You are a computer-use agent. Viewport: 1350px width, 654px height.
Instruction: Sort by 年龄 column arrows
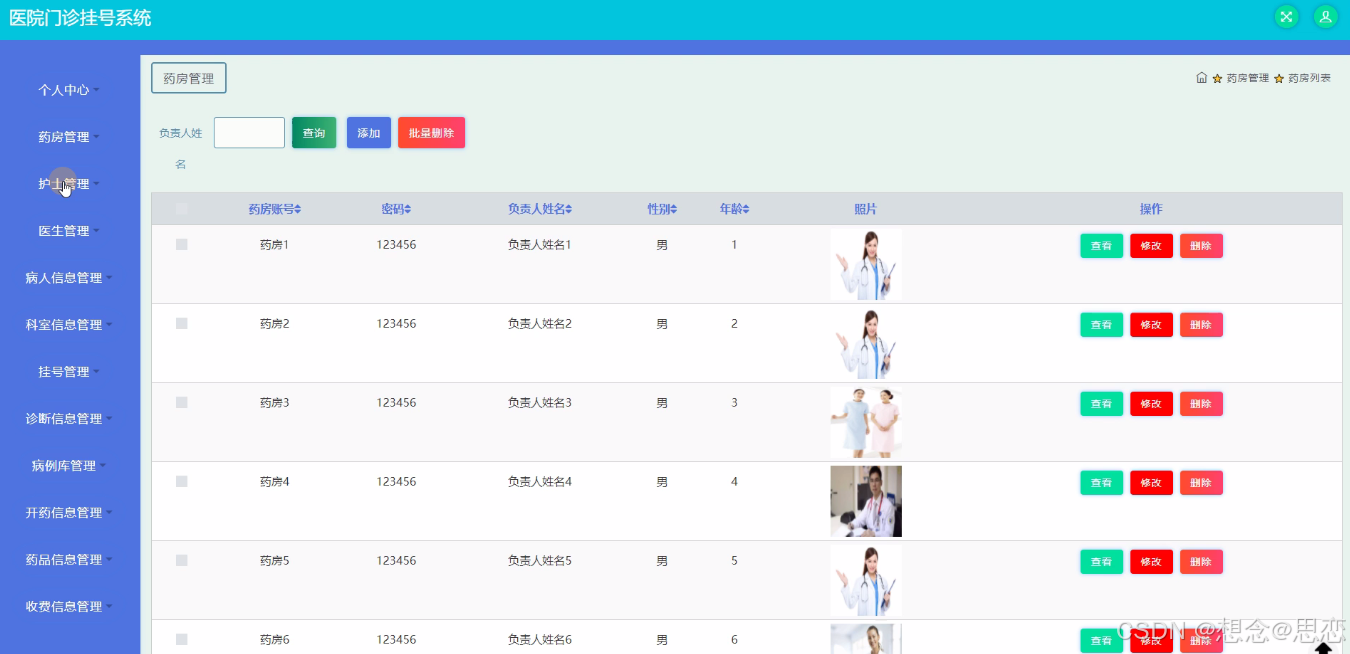tap(745, 209)
